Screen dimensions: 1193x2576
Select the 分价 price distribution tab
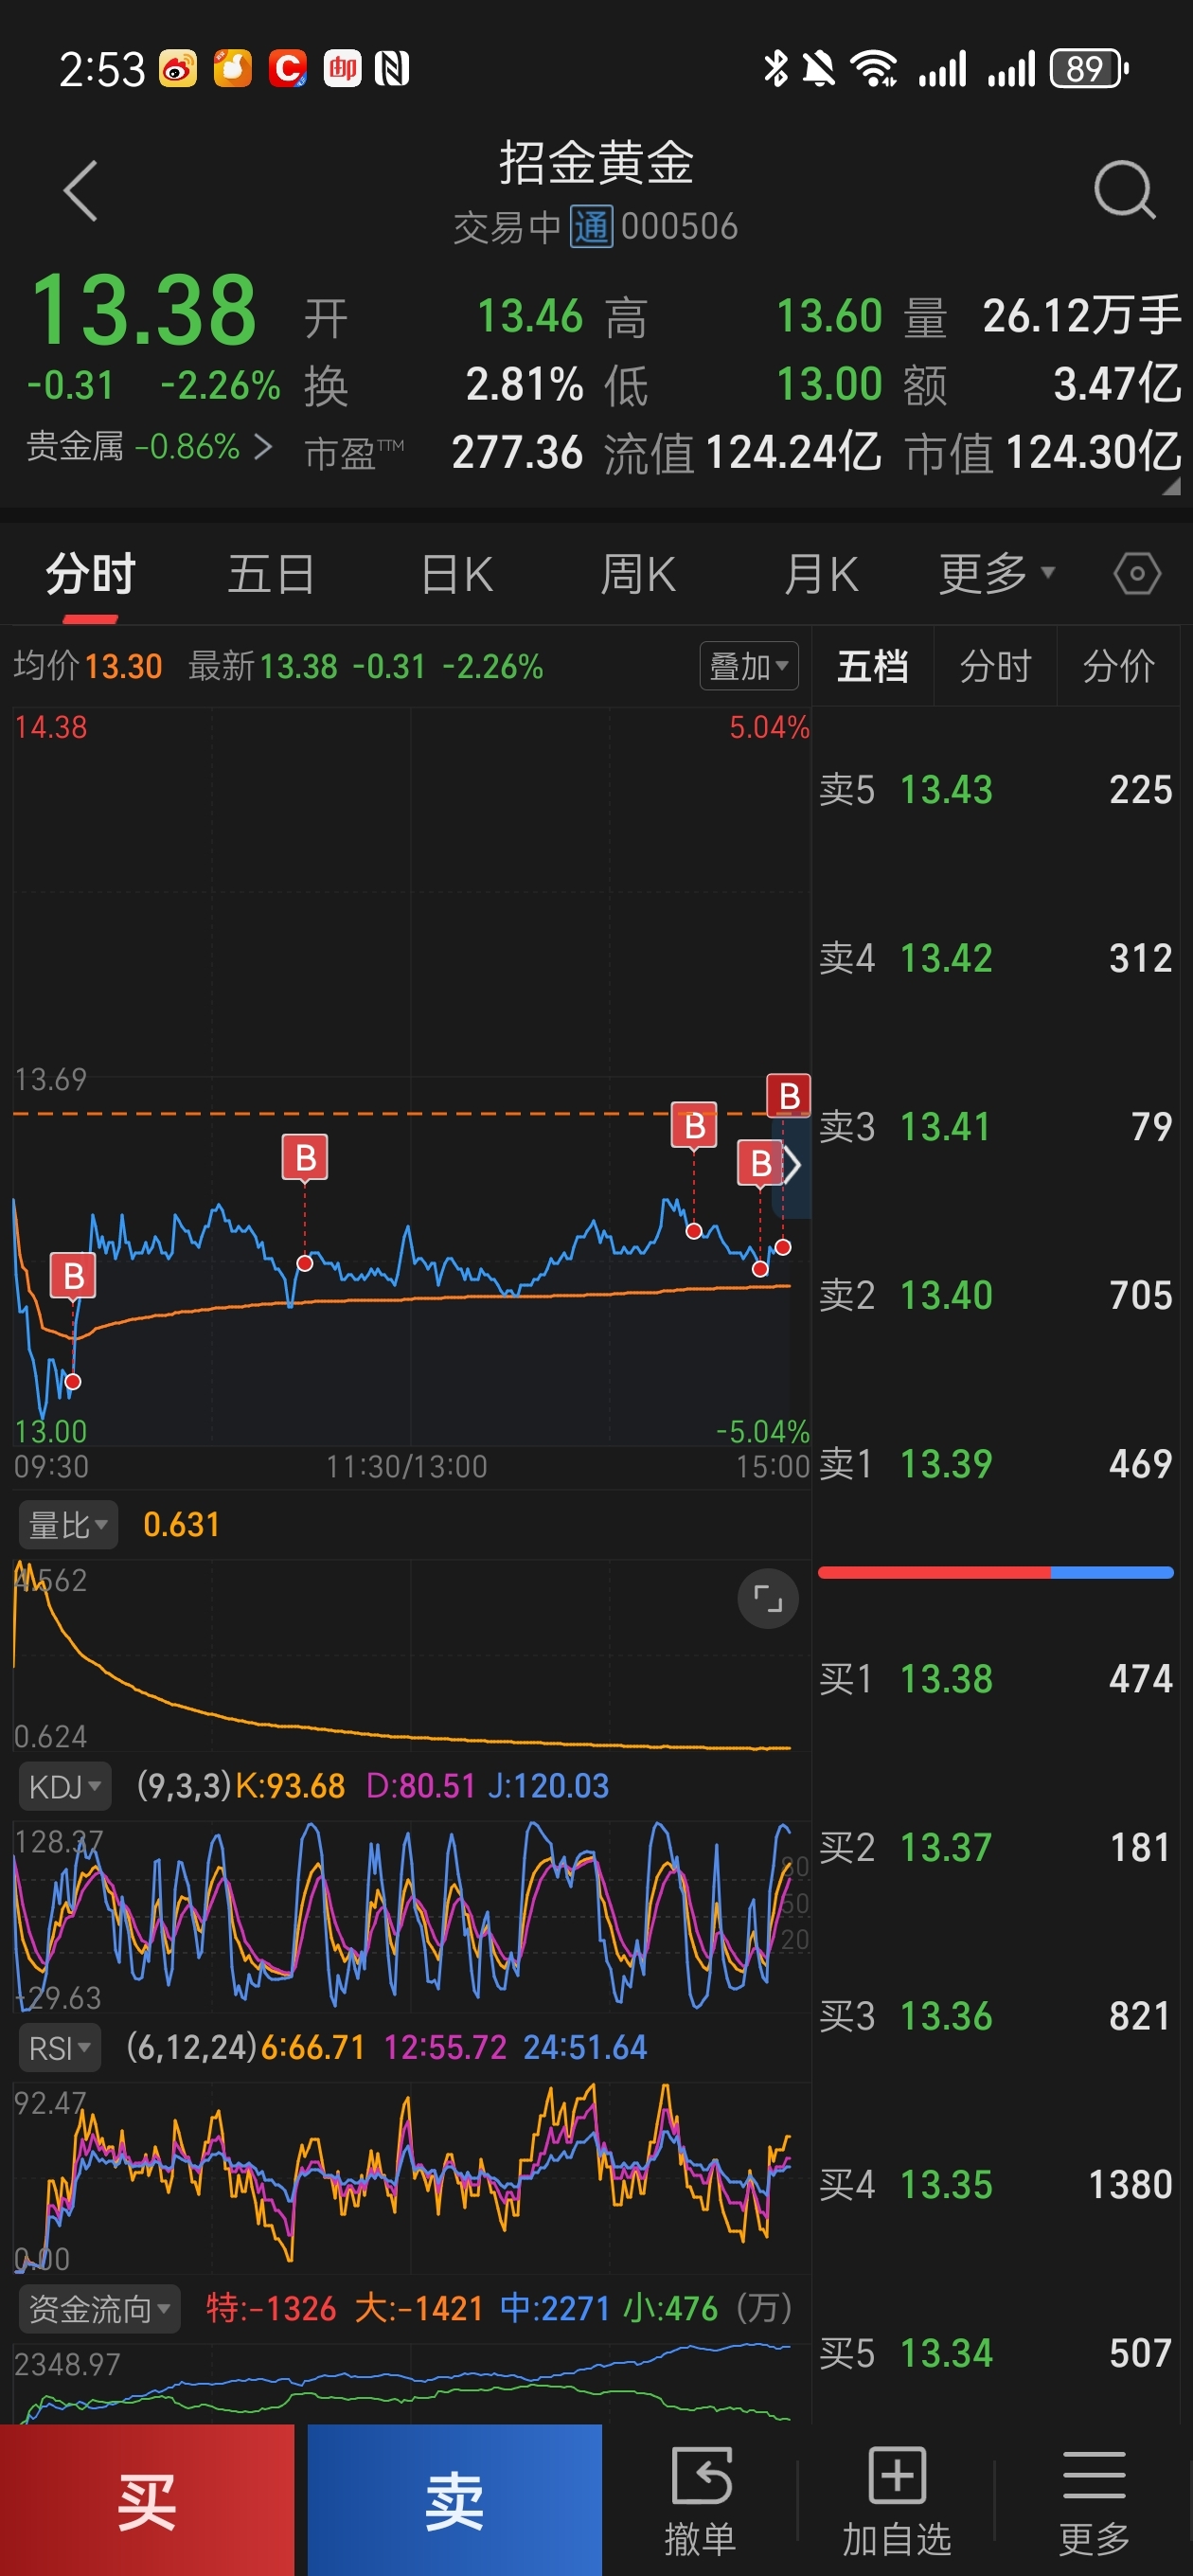(1119, 666)
